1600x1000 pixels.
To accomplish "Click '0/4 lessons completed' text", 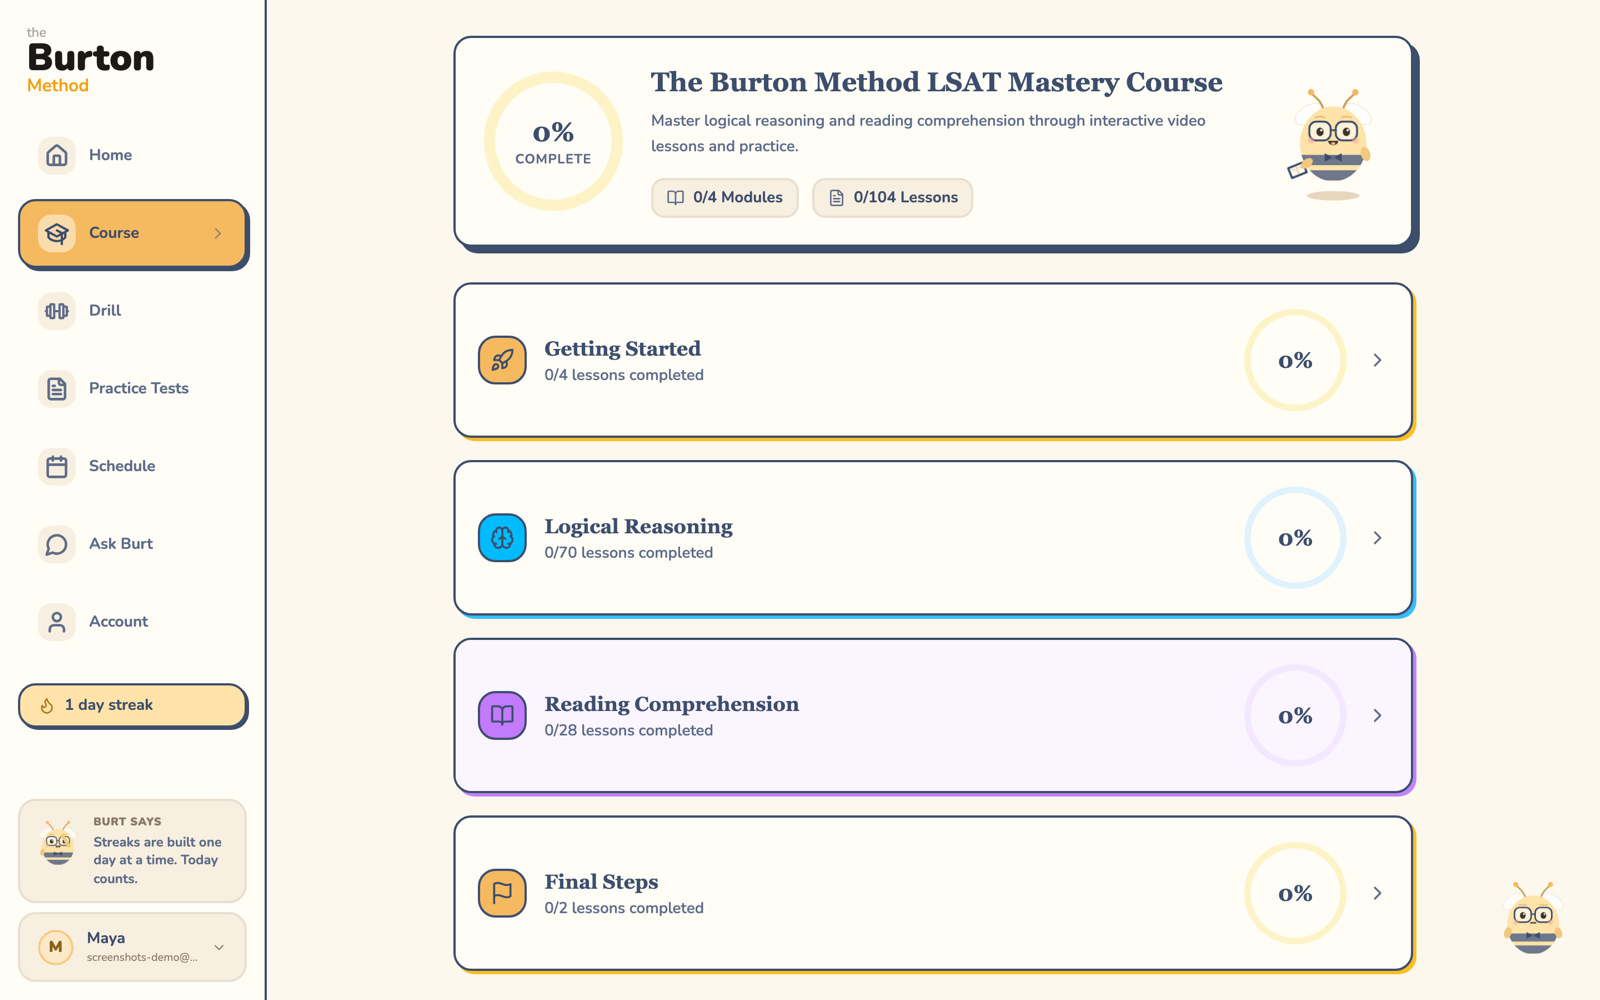I will pyautogui.click(x=624, y=375).
